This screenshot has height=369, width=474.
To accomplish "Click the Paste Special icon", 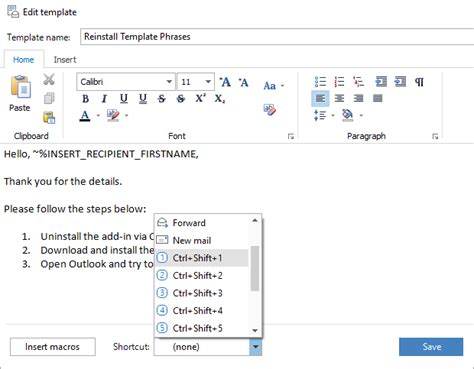I will (x=49, y=118).
